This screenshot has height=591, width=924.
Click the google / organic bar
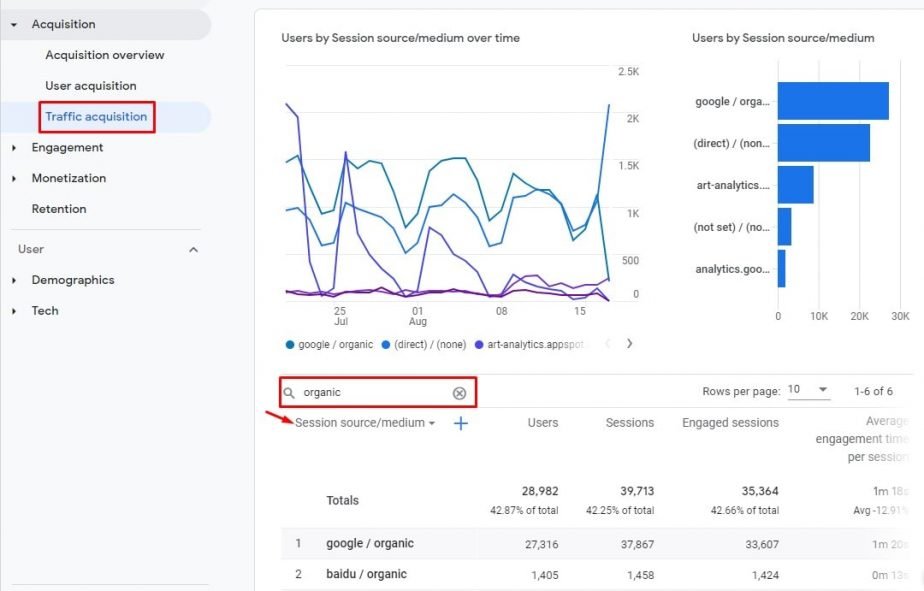[x=833, y=101]
